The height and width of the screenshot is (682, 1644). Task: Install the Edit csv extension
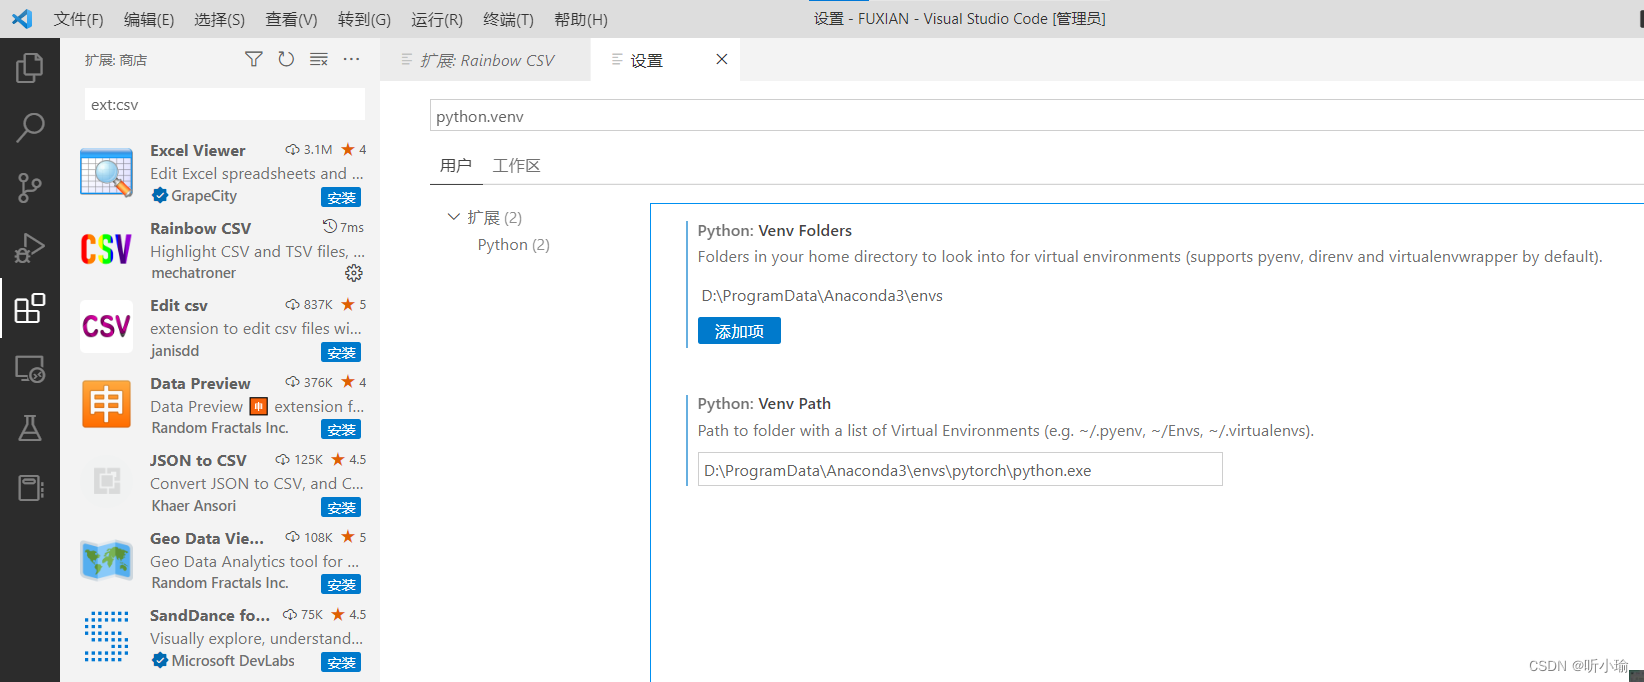point(341,352)
